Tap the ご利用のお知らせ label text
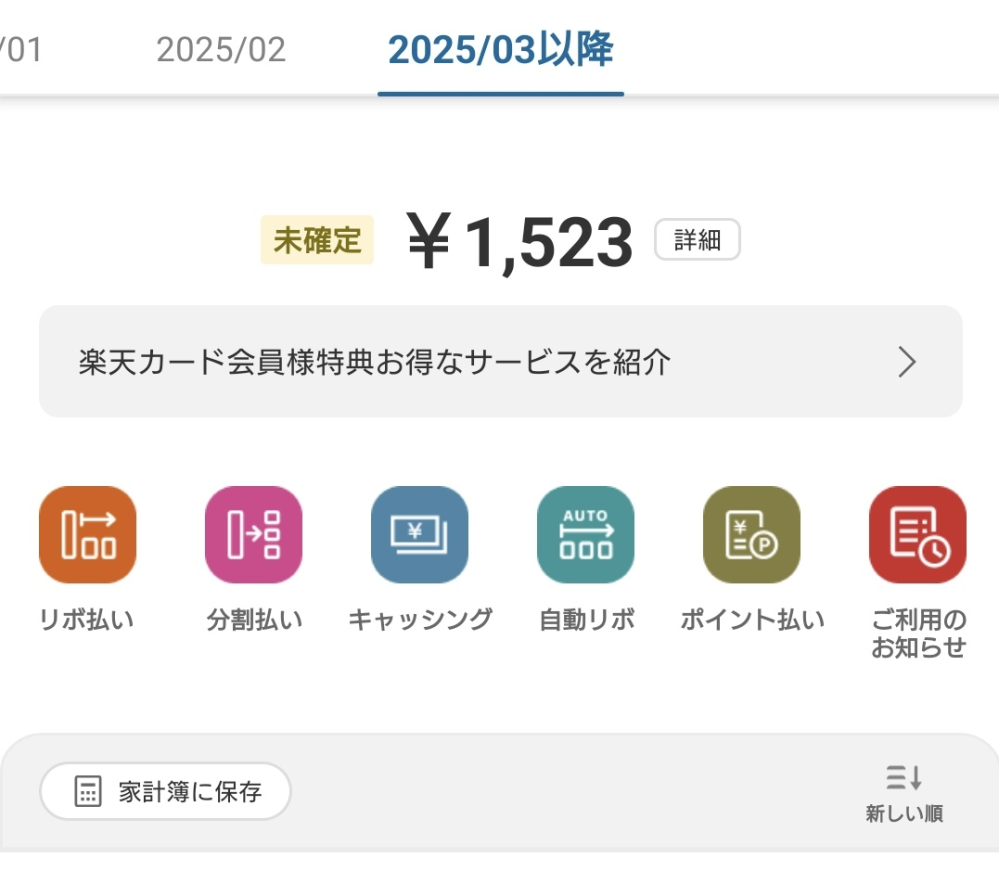999x883 pixels. 918,633
